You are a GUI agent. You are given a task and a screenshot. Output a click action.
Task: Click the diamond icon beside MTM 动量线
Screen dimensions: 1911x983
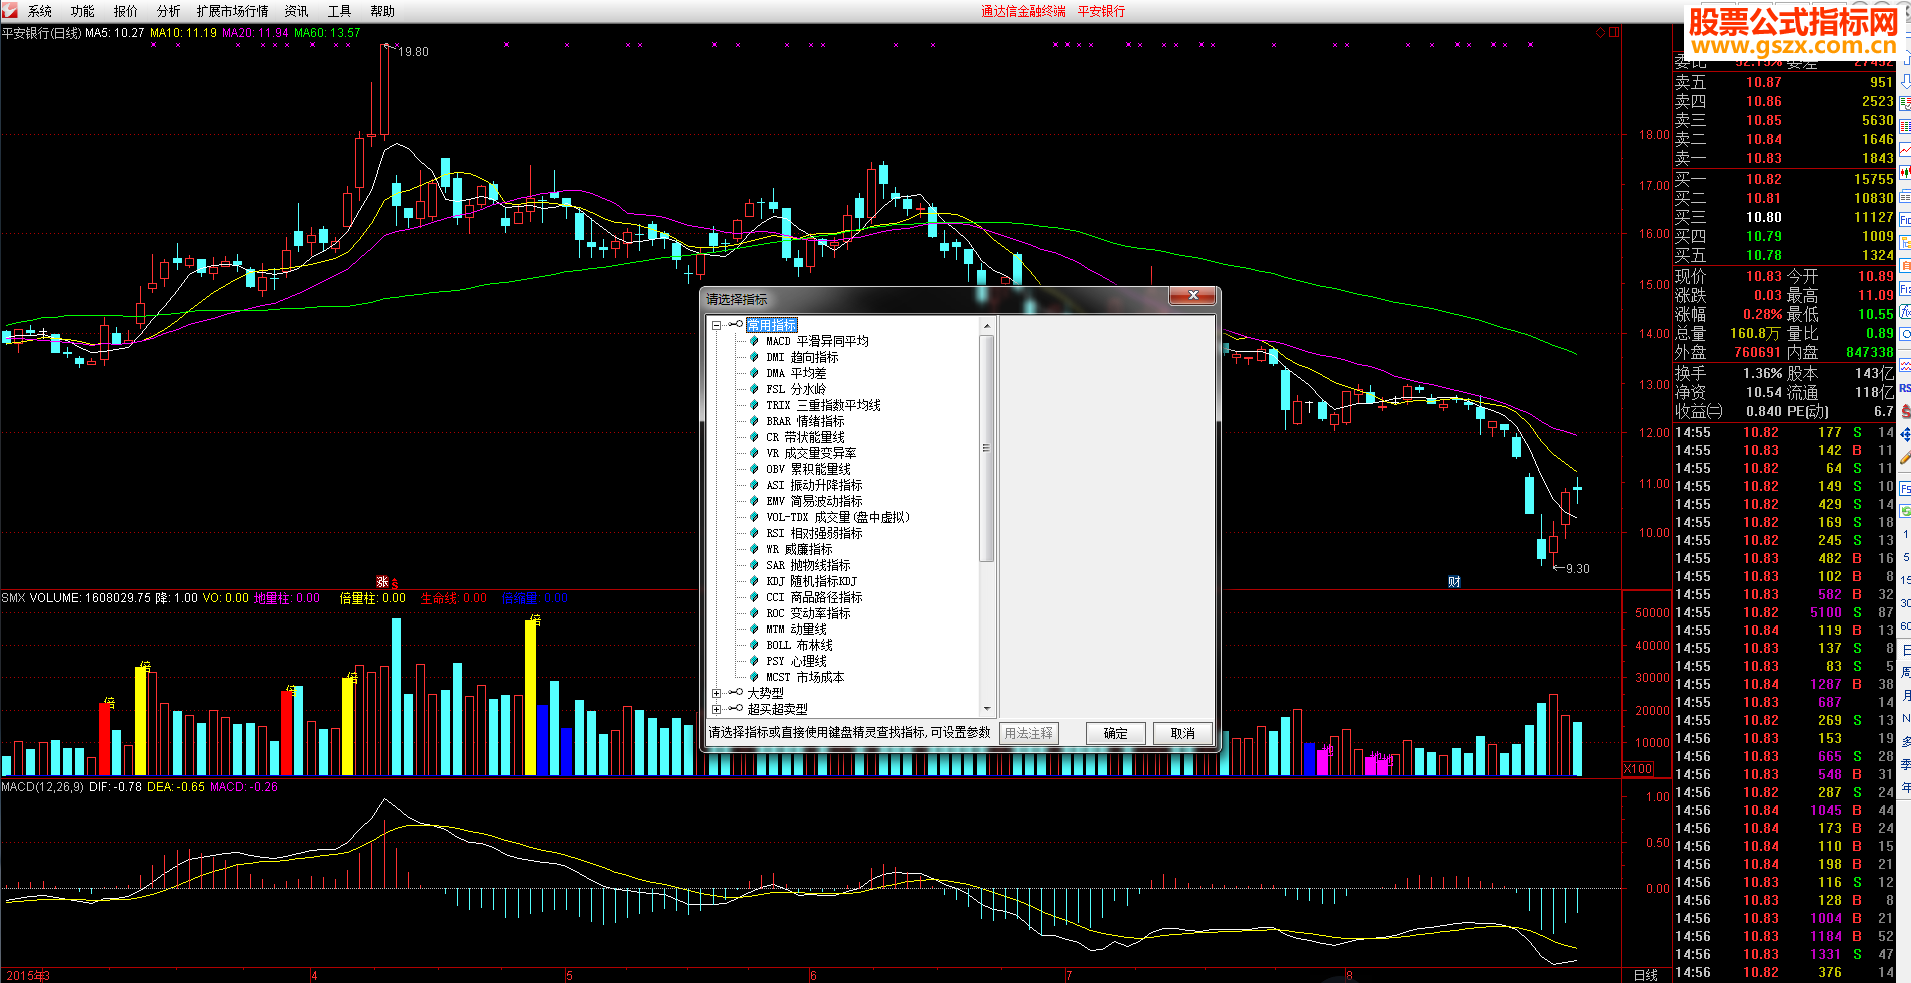click(754, 629)
